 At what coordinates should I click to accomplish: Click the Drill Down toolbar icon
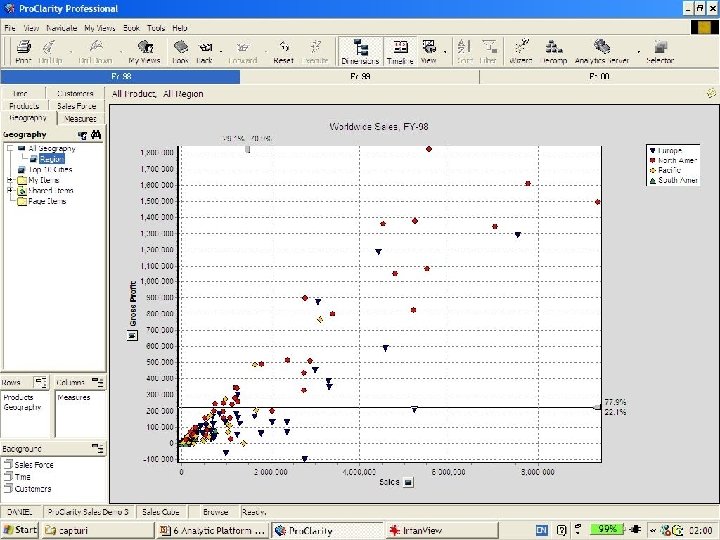tap(96, 51)
